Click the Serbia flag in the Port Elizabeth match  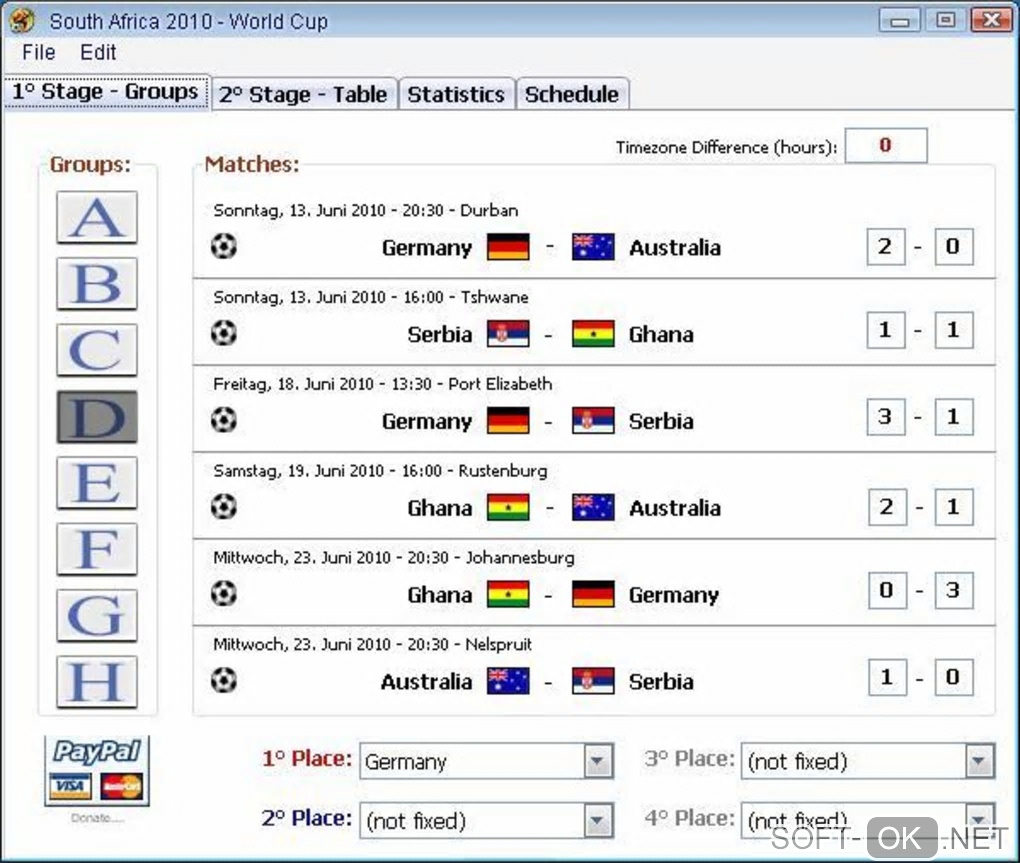[x=593, y=420]
